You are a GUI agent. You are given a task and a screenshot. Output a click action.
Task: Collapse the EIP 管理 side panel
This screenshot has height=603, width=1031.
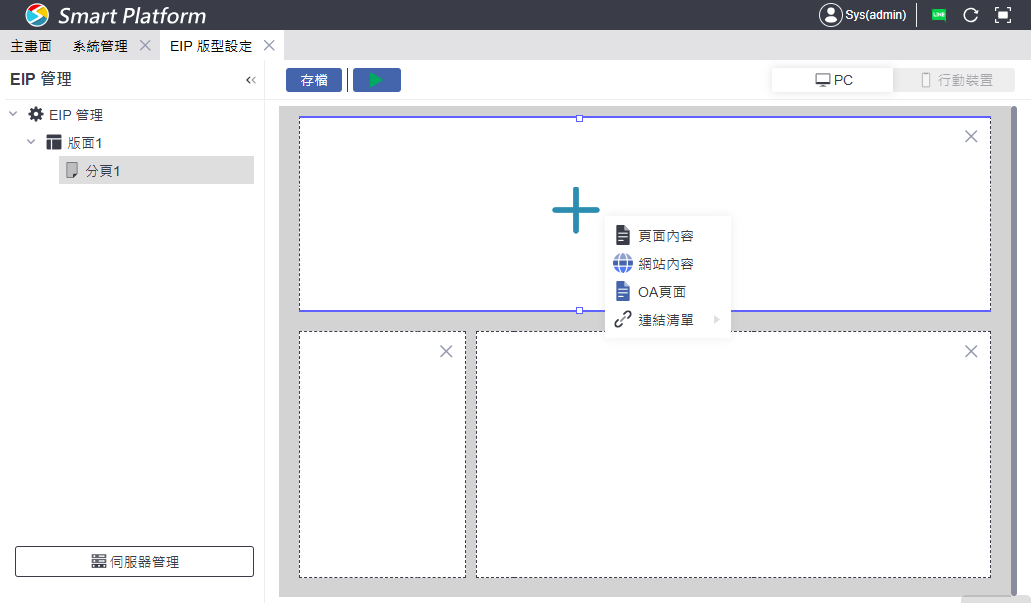pyautogui.click(x=250, y=80)
